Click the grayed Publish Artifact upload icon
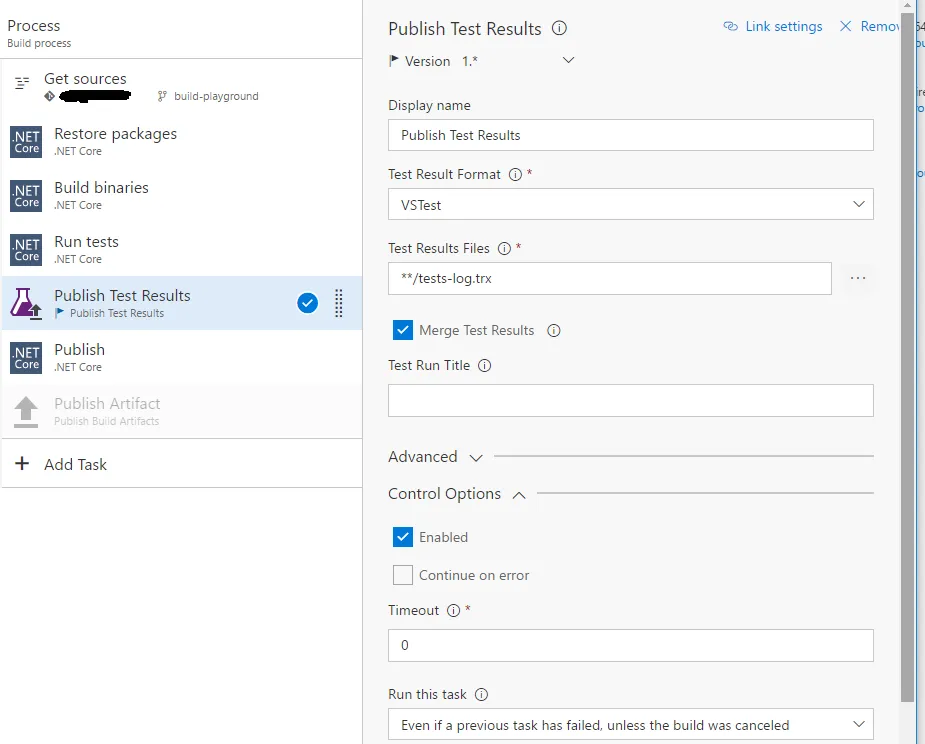The width and height of the screenshot is (925, 744). 26,411
